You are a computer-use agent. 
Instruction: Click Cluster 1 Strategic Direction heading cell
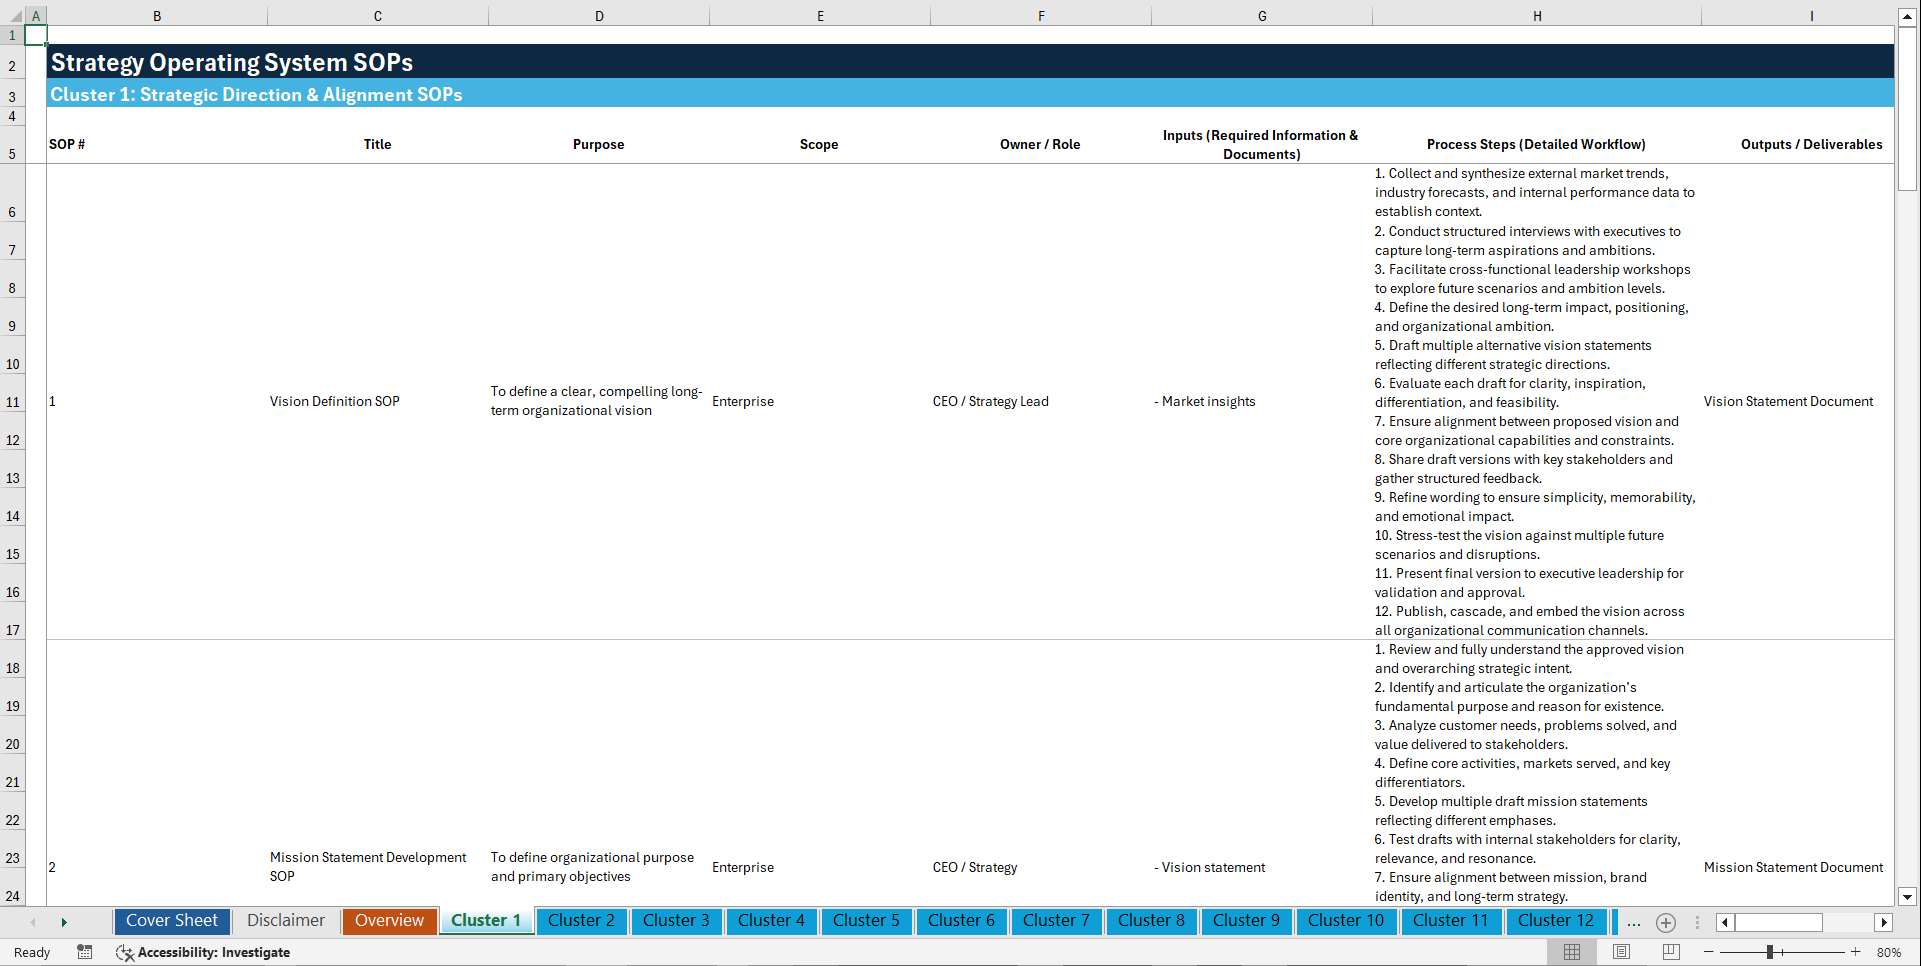(257, 94)
